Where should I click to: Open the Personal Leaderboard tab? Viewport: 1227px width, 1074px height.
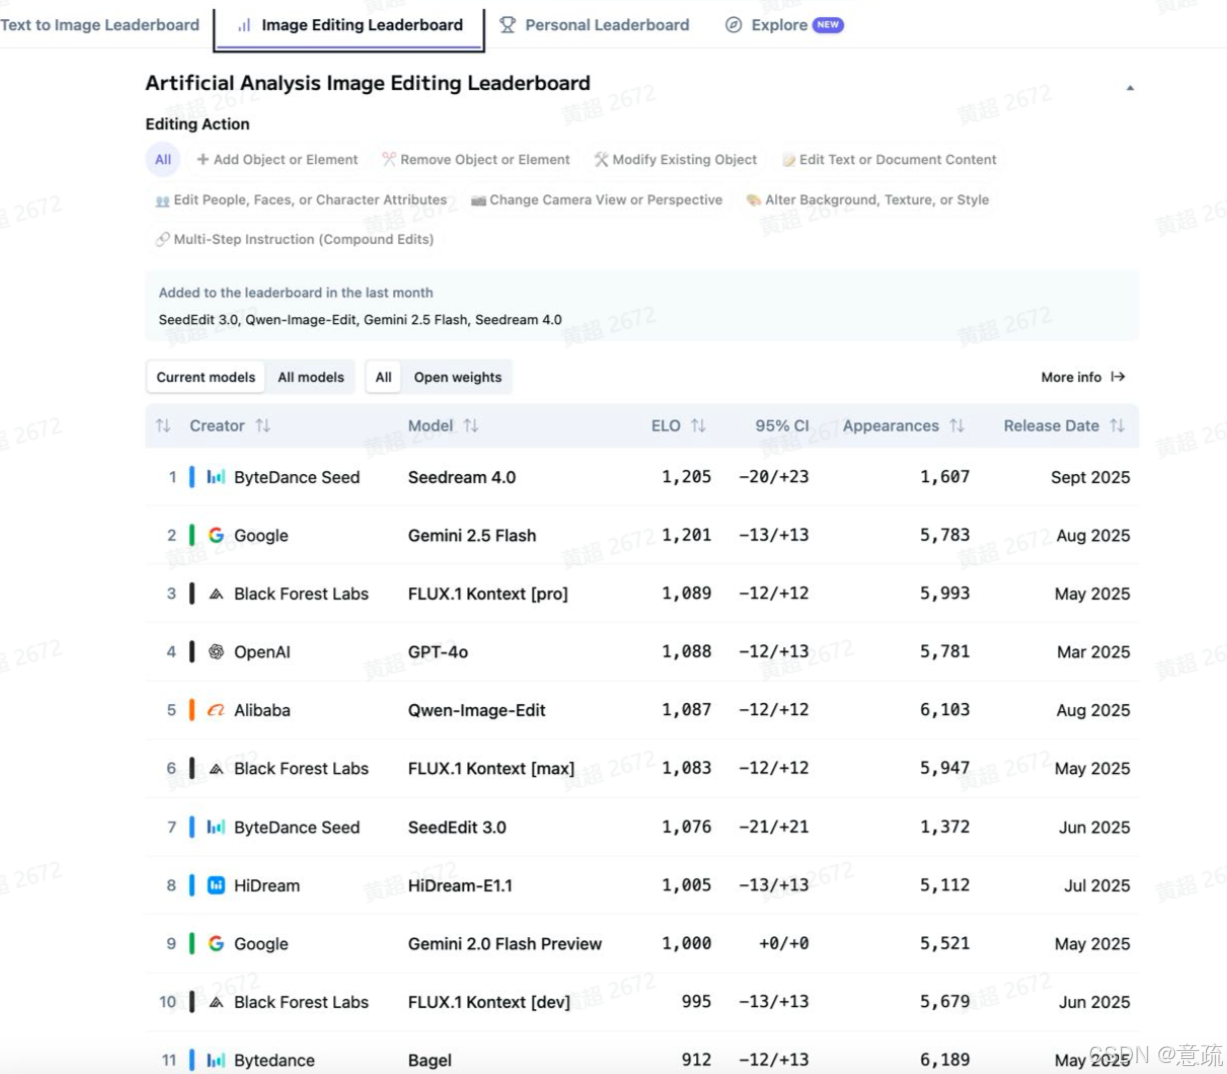click(594, 25)
